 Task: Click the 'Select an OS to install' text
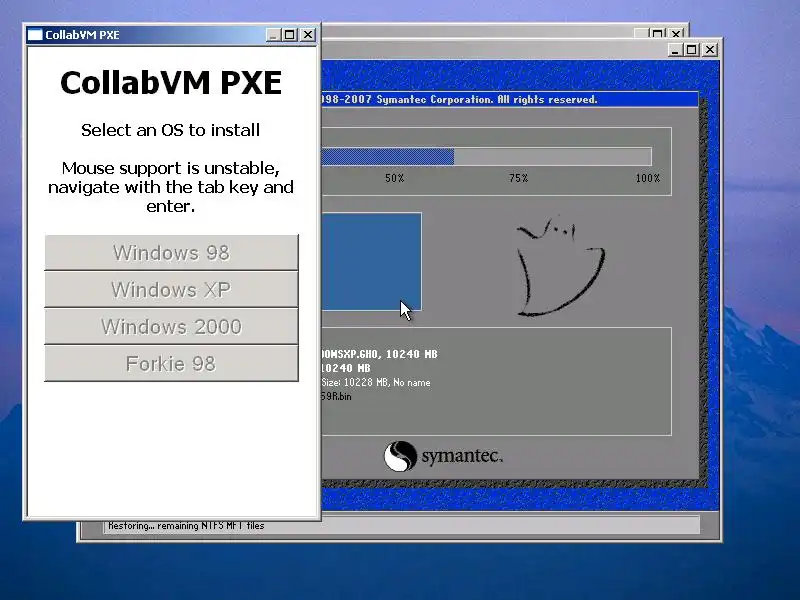pyautogui.click(x=170, y=130)
